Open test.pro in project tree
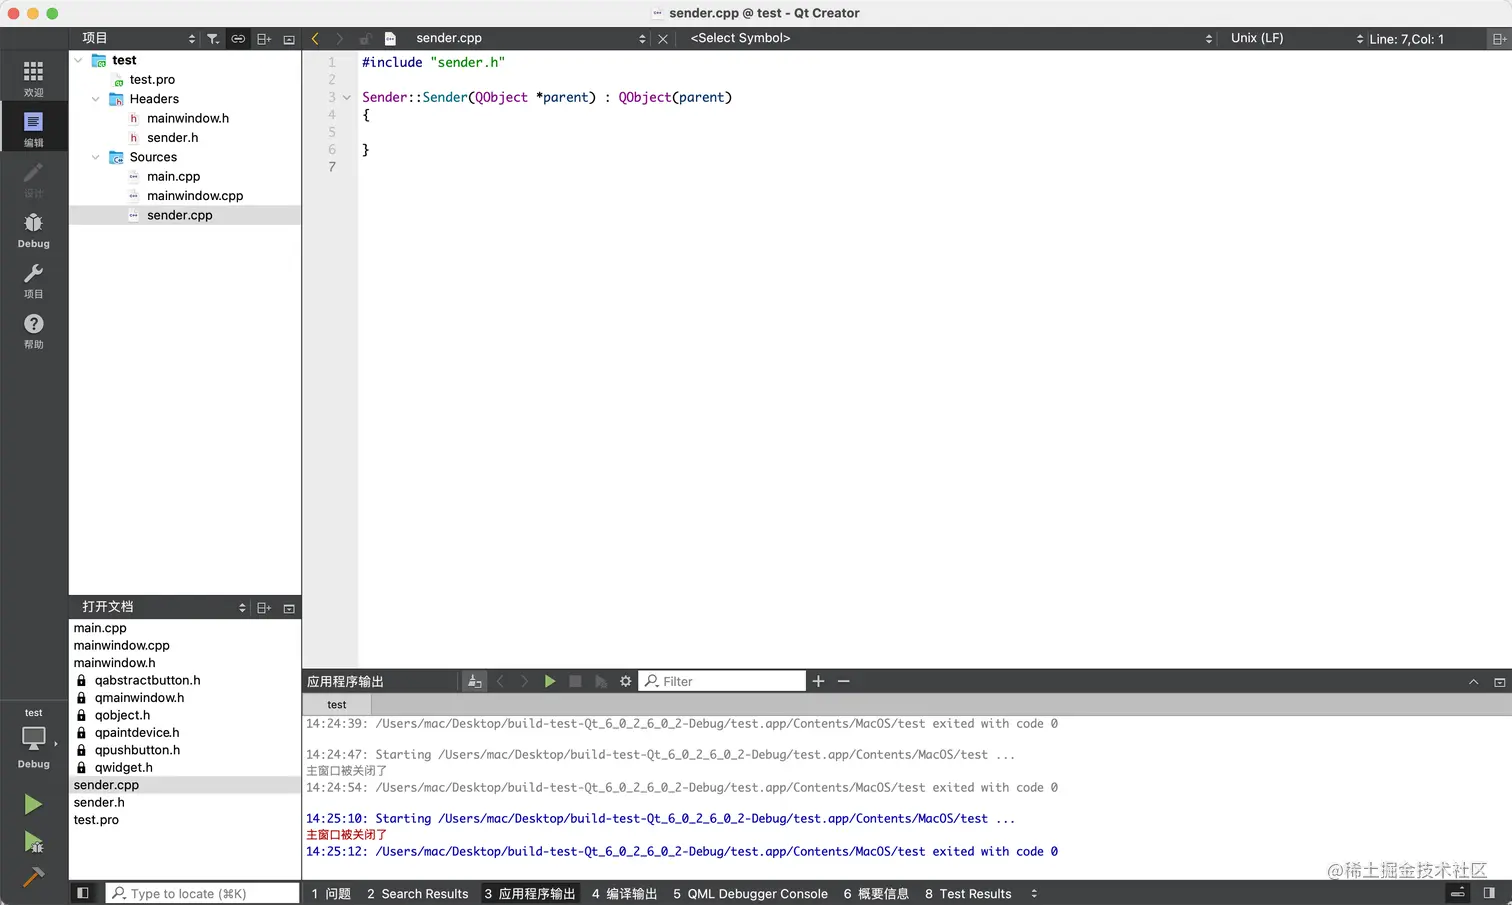Viewport: 1512px width, 905px height. [x=152, y=80]
